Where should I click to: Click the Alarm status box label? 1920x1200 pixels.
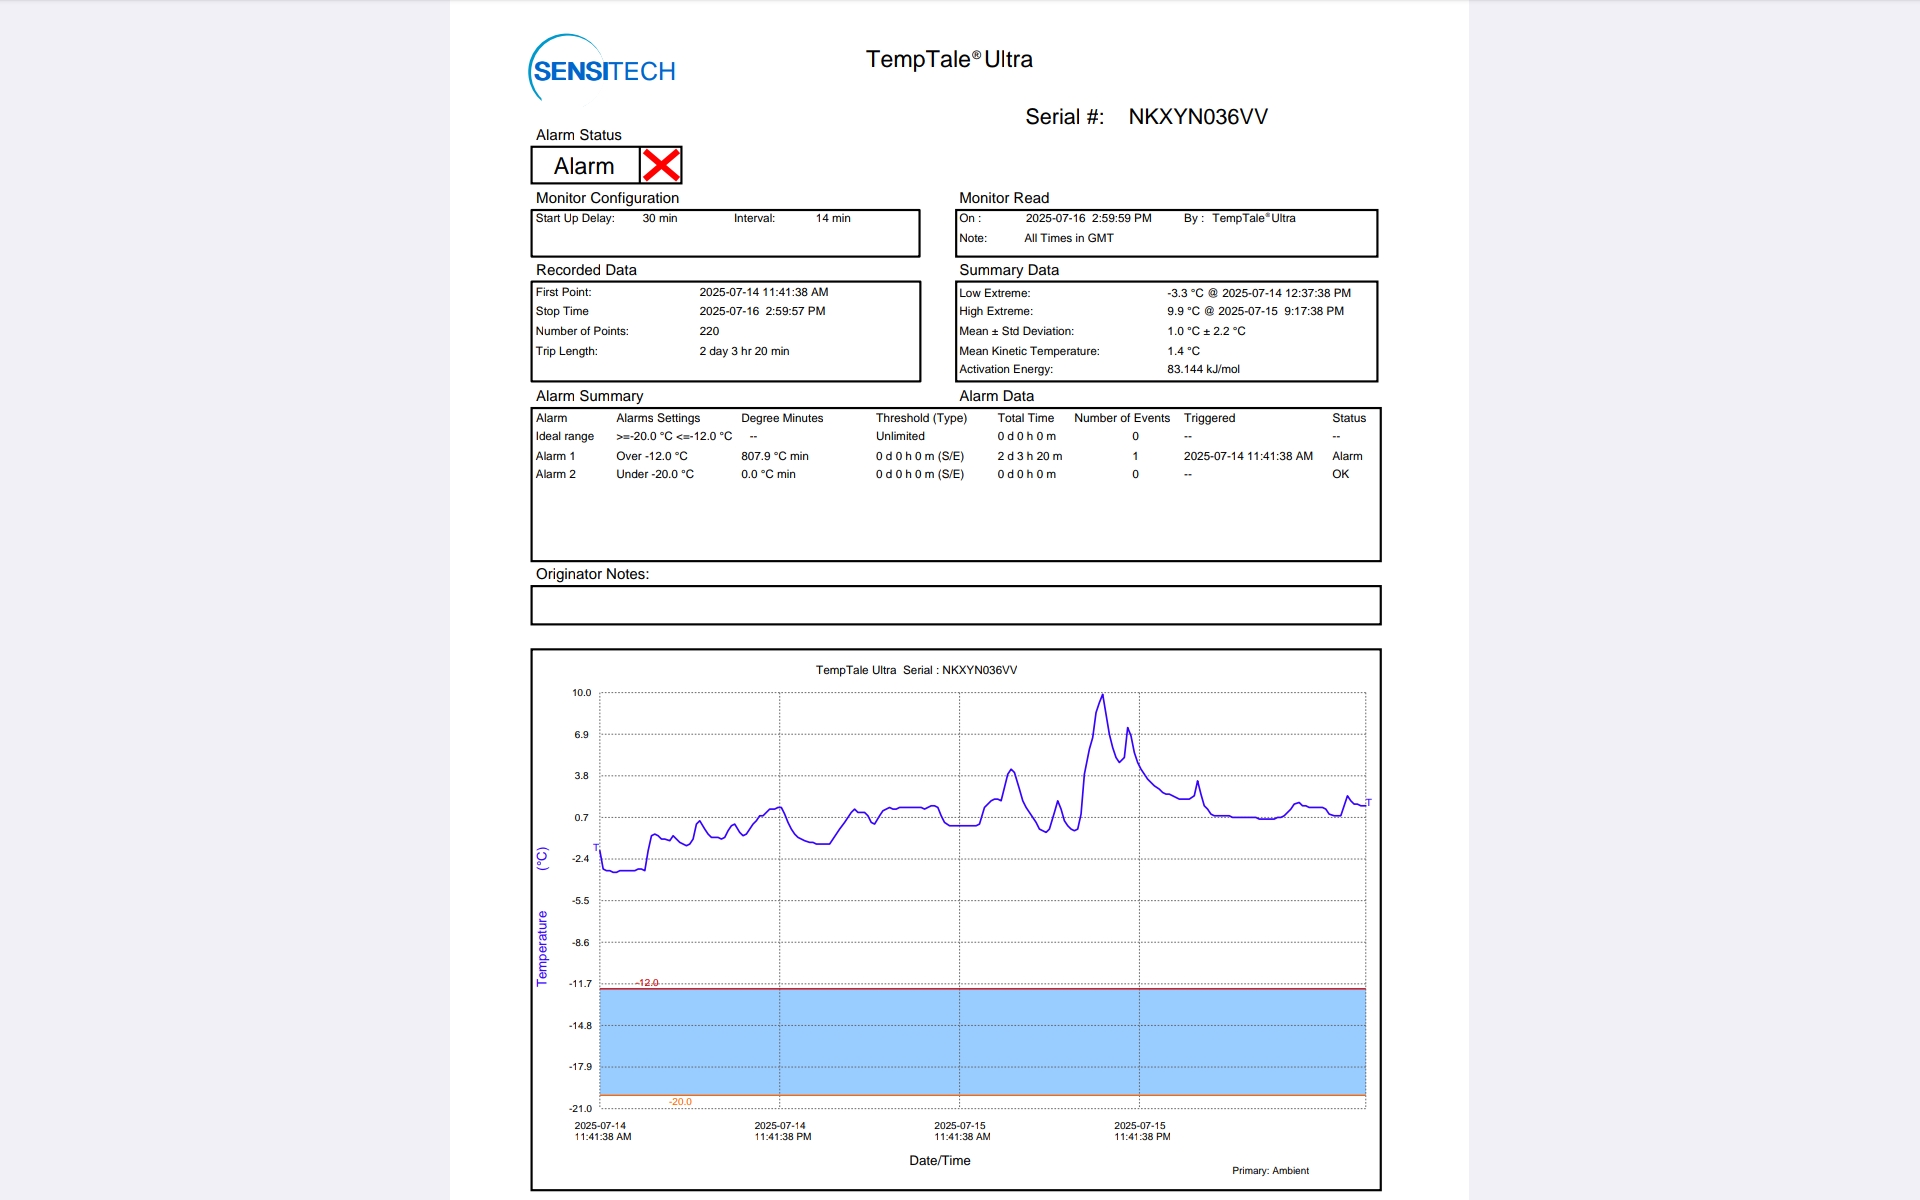tap(584, 166)
